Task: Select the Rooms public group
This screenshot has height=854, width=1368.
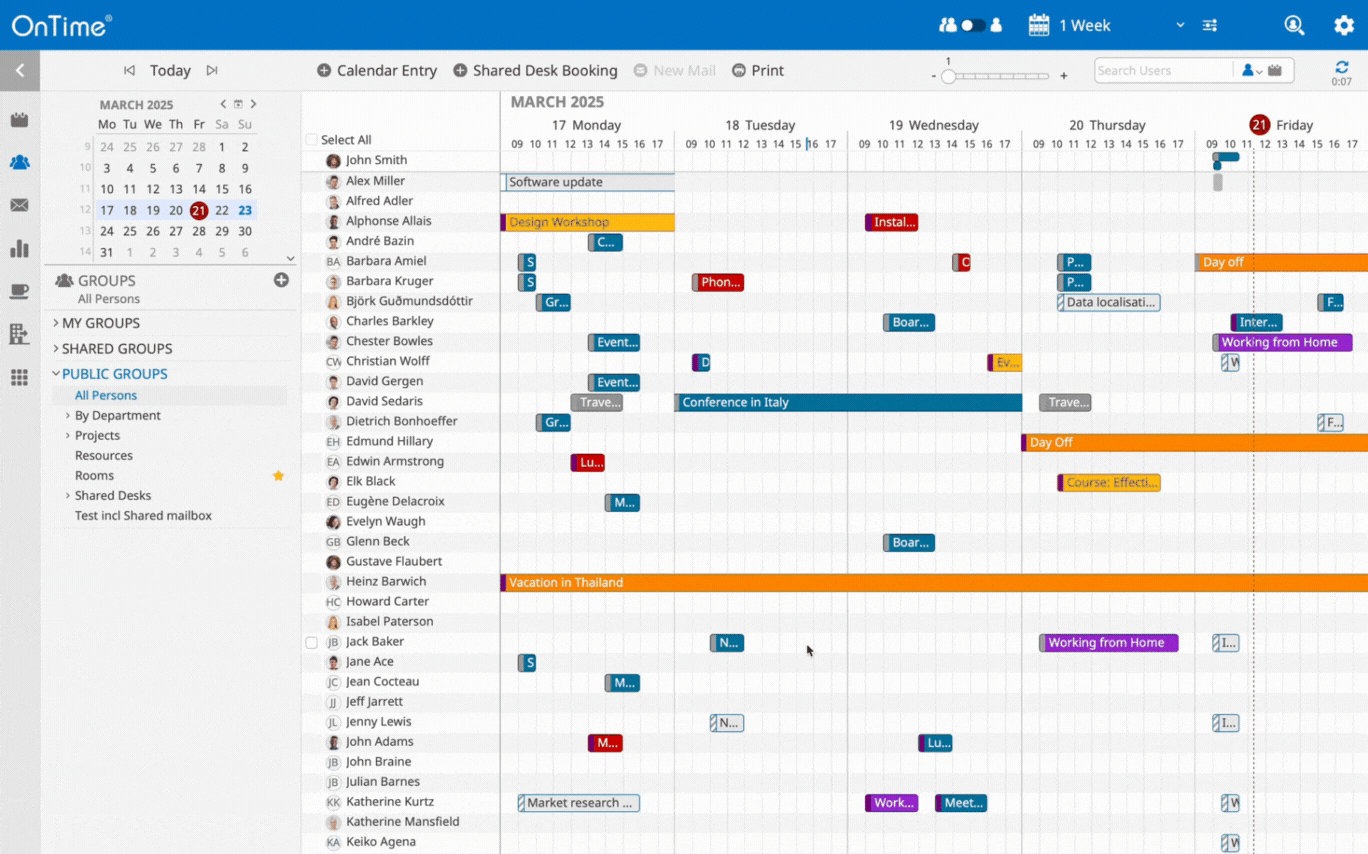Action: click(94, 475)
